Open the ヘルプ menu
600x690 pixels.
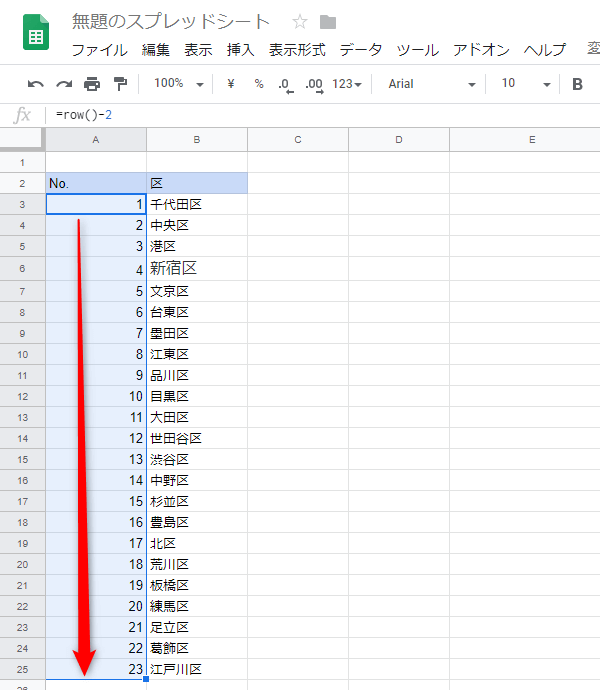pos(545,50)
